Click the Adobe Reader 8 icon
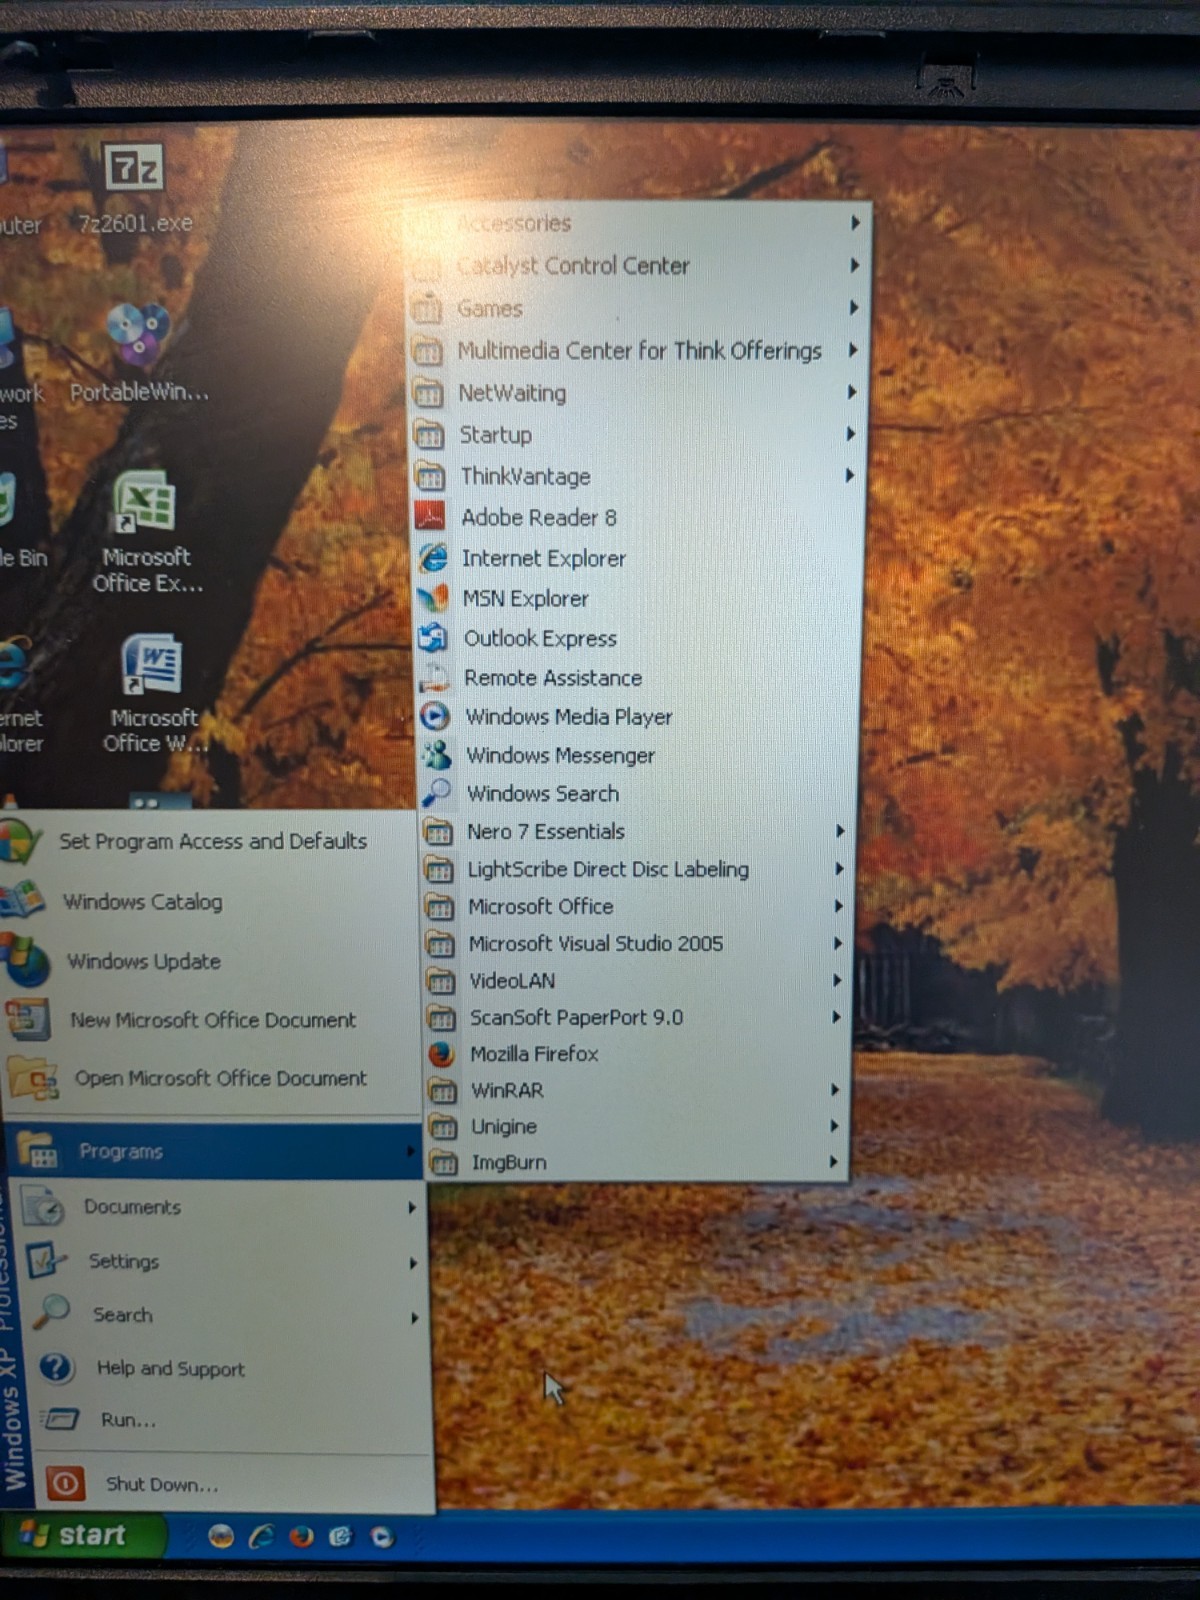This screenshot has width=1200, height=1600. point(430,516)
